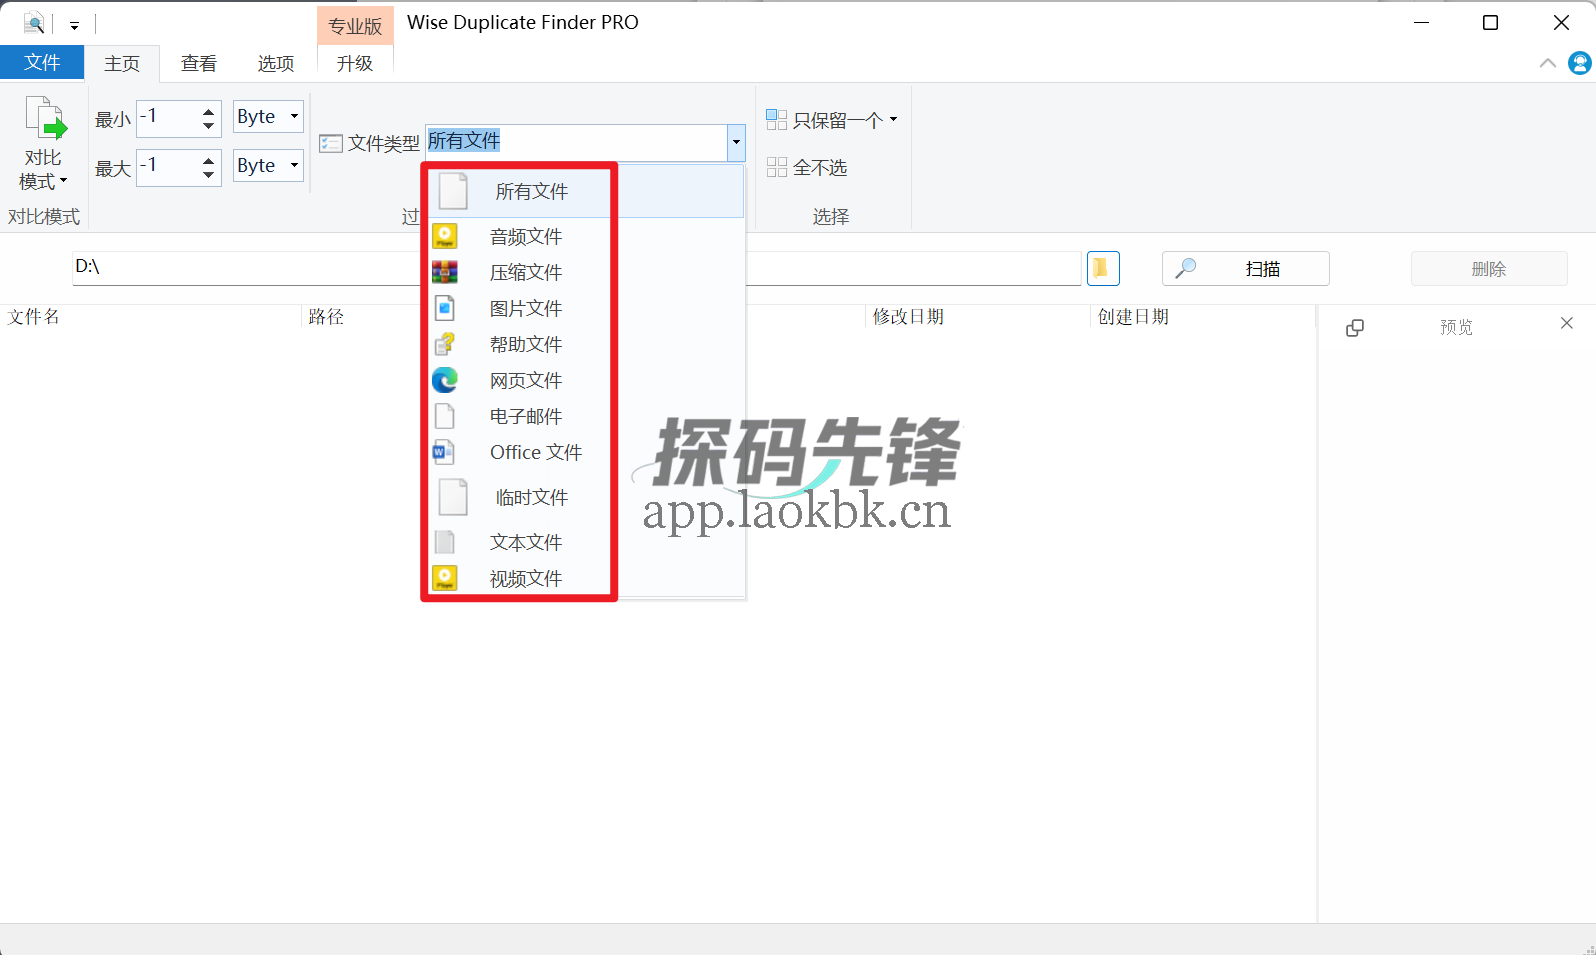Screen dimensions: 1596x955
Task: Choose 电子邮件 from the file type list
Action: coord(587,416)
